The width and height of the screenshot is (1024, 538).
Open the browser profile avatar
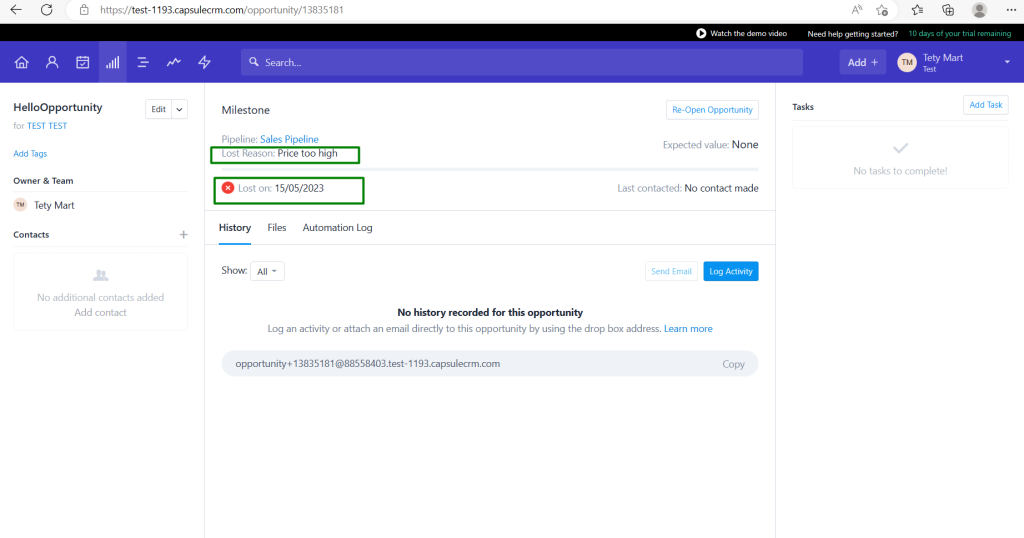pos(979,10)
